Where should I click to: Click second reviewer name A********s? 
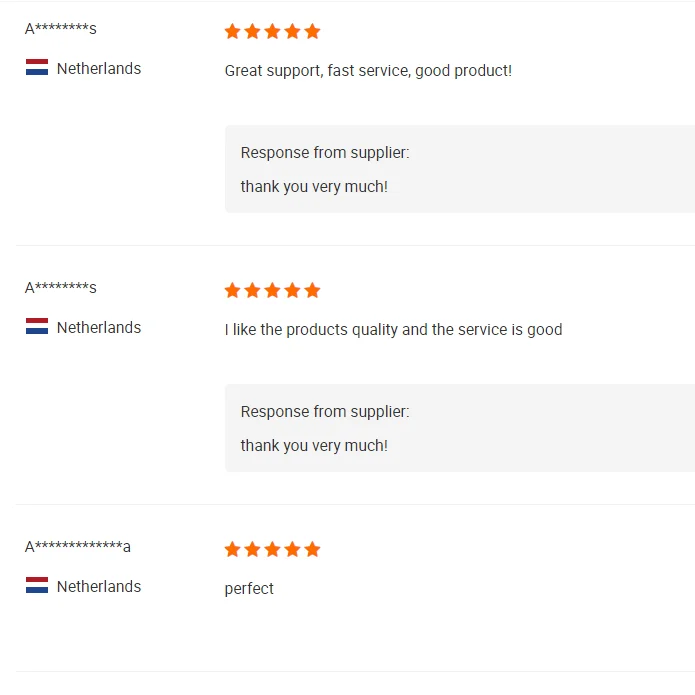pos(60,288)
